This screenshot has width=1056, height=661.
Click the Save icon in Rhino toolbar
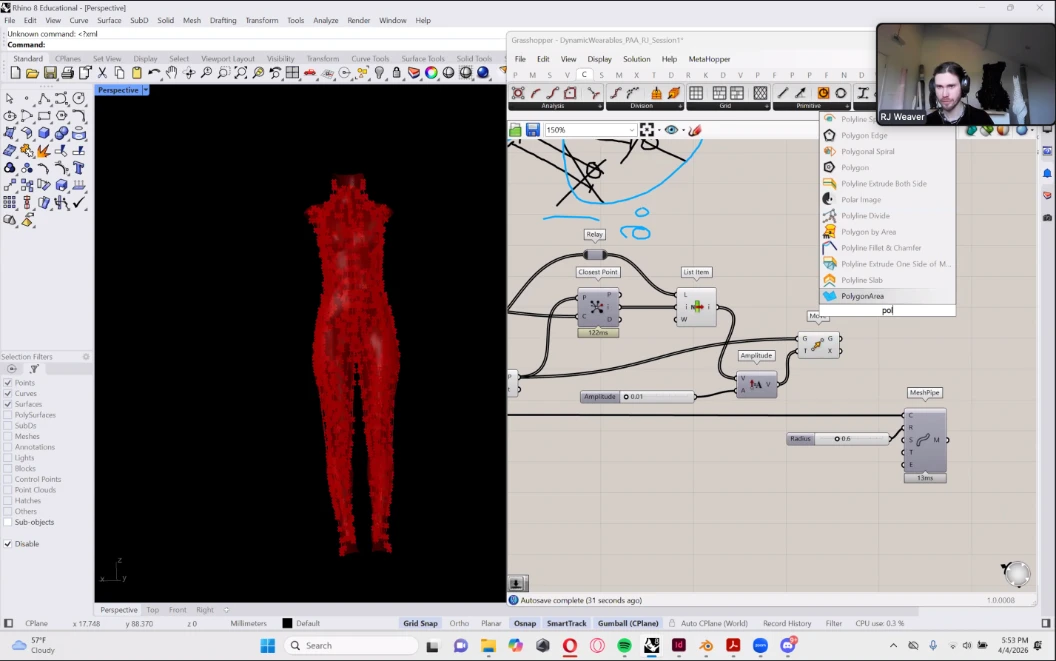50,73
